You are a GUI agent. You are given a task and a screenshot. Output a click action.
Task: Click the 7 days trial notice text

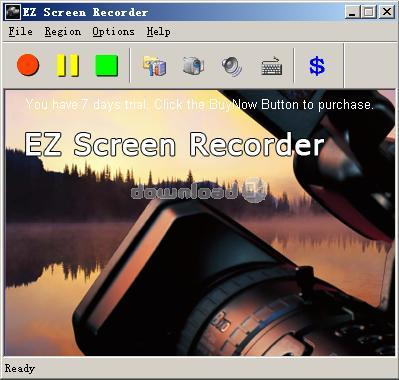tap(199, 105)
